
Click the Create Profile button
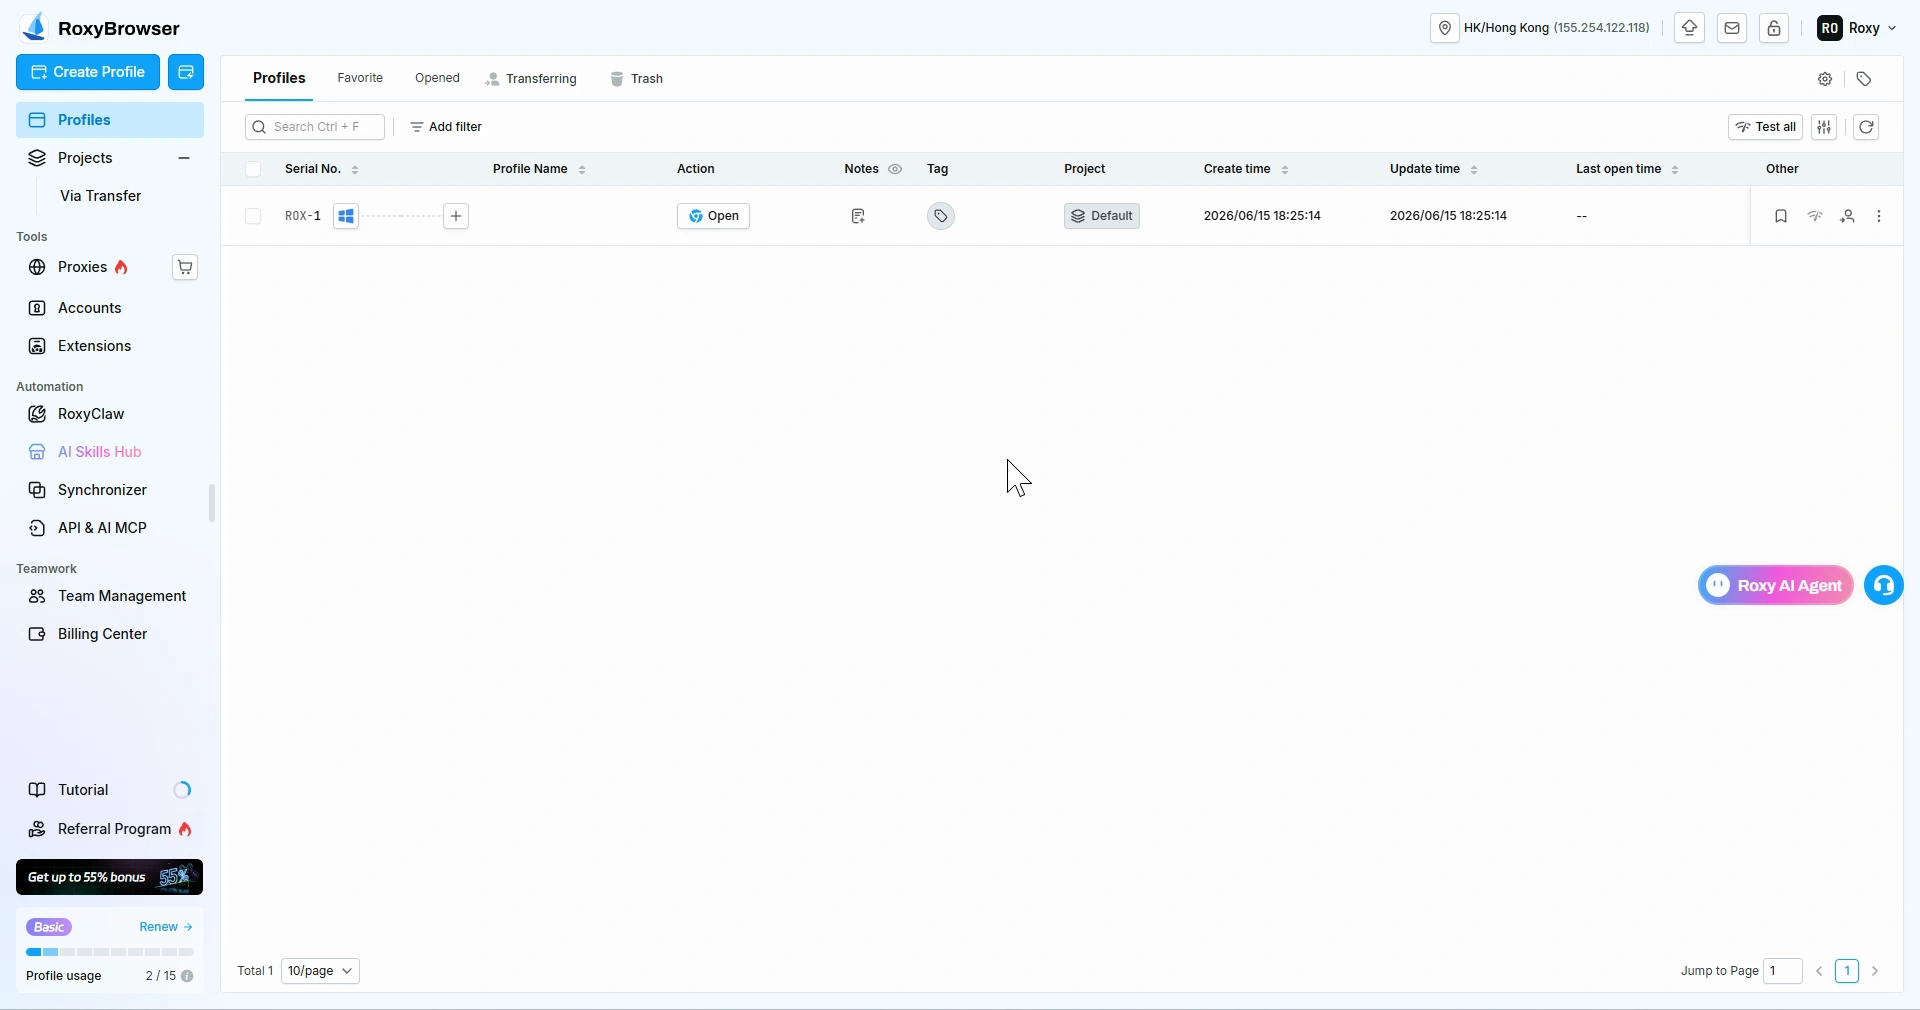pos(88,72)
